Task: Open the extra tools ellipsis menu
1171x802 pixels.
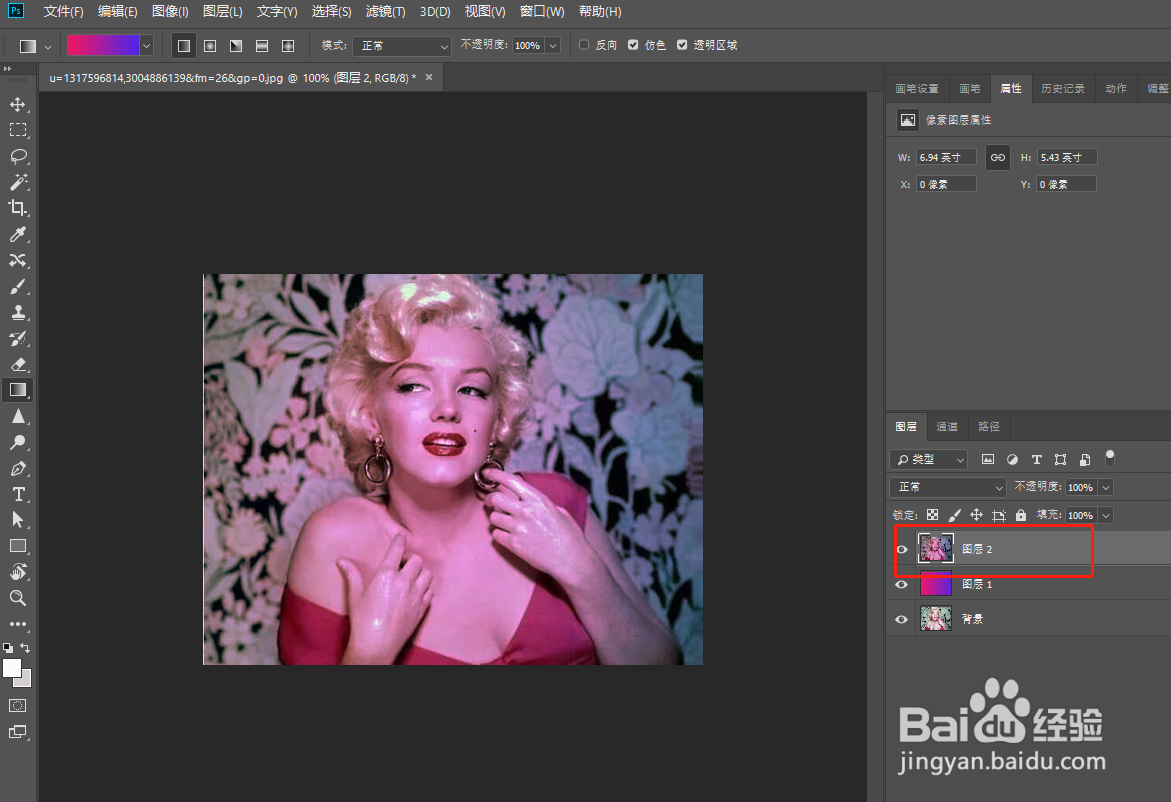Action: 18,624
